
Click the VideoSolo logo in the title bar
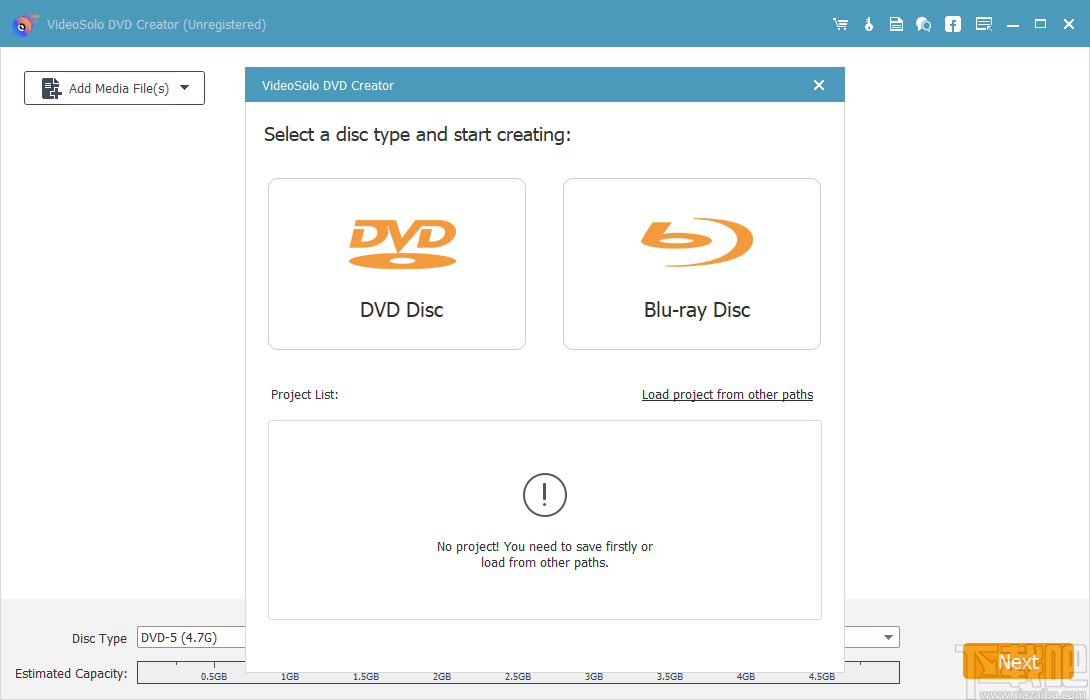click(x=22, y=24)
